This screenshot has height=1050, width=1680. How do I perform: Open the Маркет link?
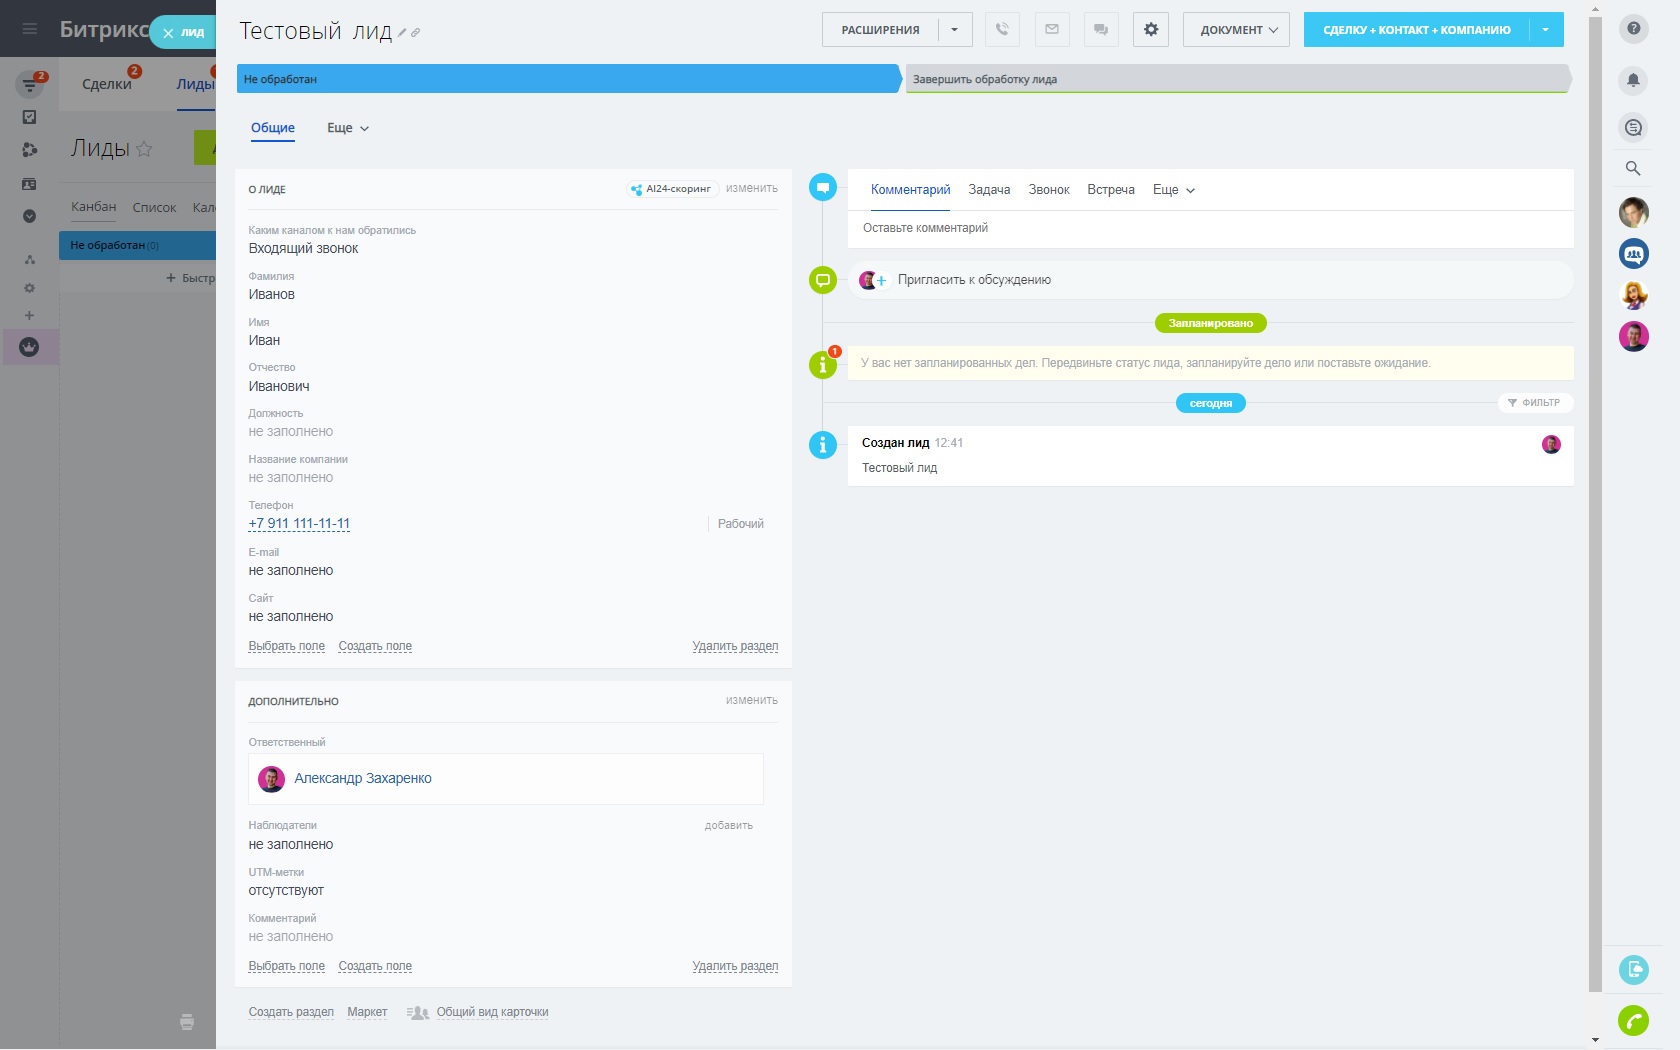pyautogui.click(x=367, y=1012)
